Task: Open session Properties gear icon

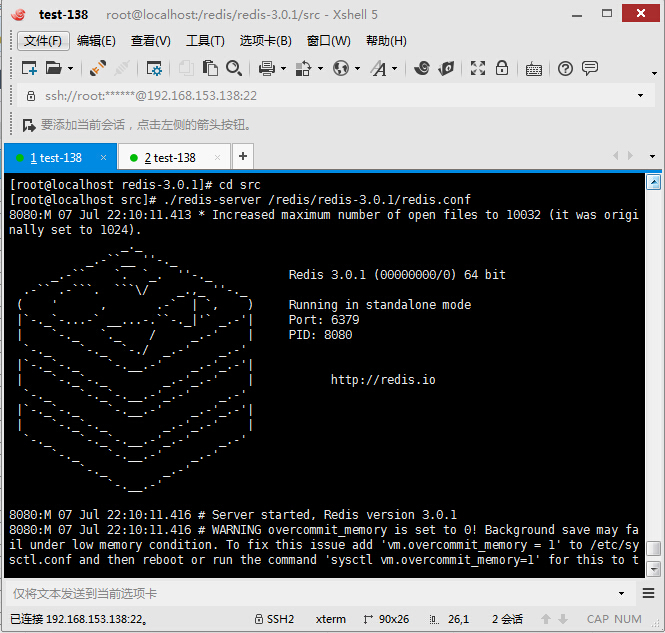Action: pos(154,68)
